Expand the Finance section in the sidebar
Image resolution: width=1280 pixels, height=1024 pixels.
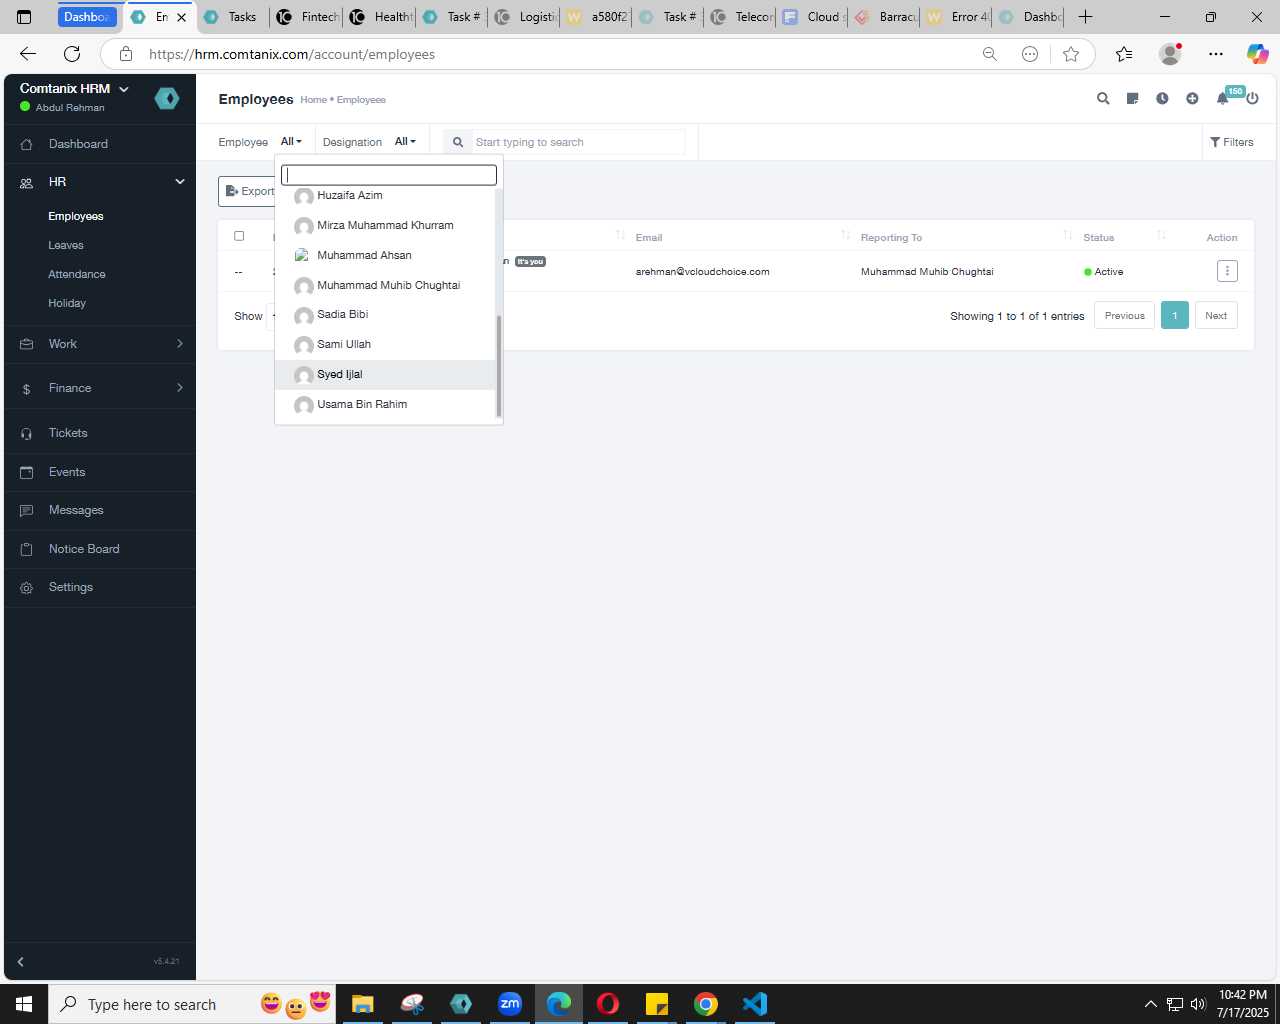[180, 388]
